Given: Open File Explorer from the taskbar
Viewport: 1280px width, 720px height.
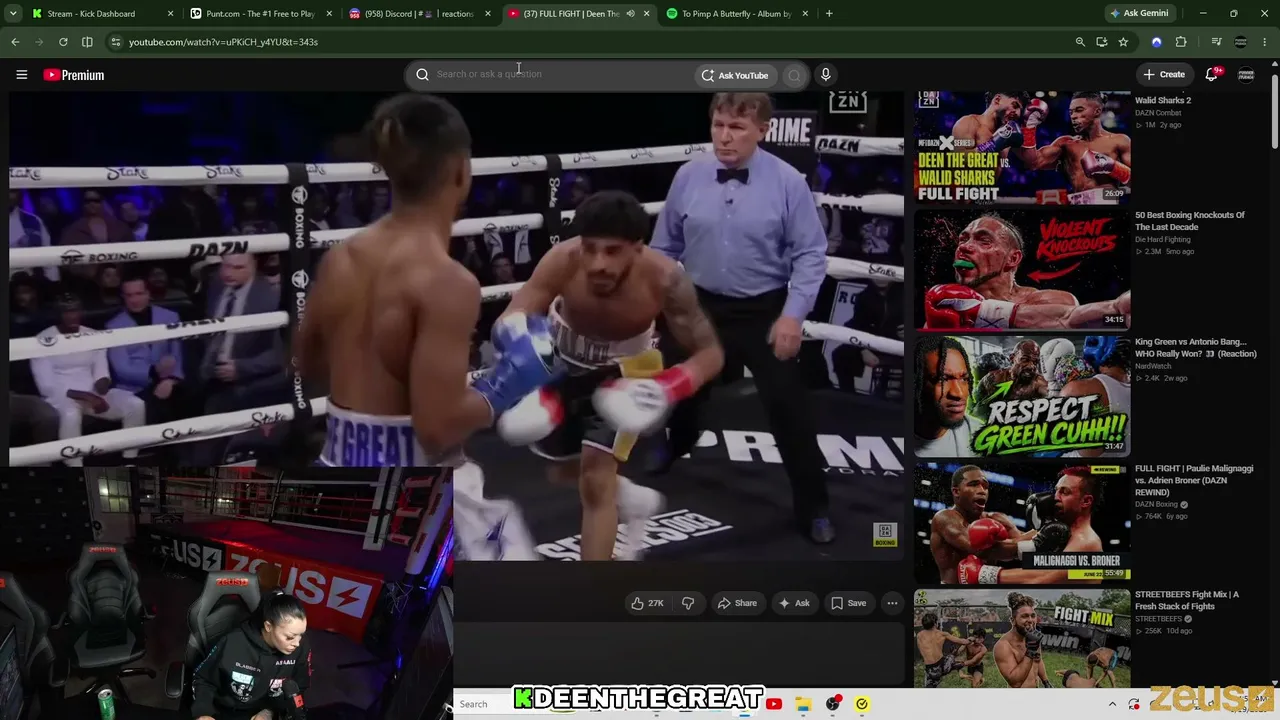Looking at the screenshot, I should point(803,704).
